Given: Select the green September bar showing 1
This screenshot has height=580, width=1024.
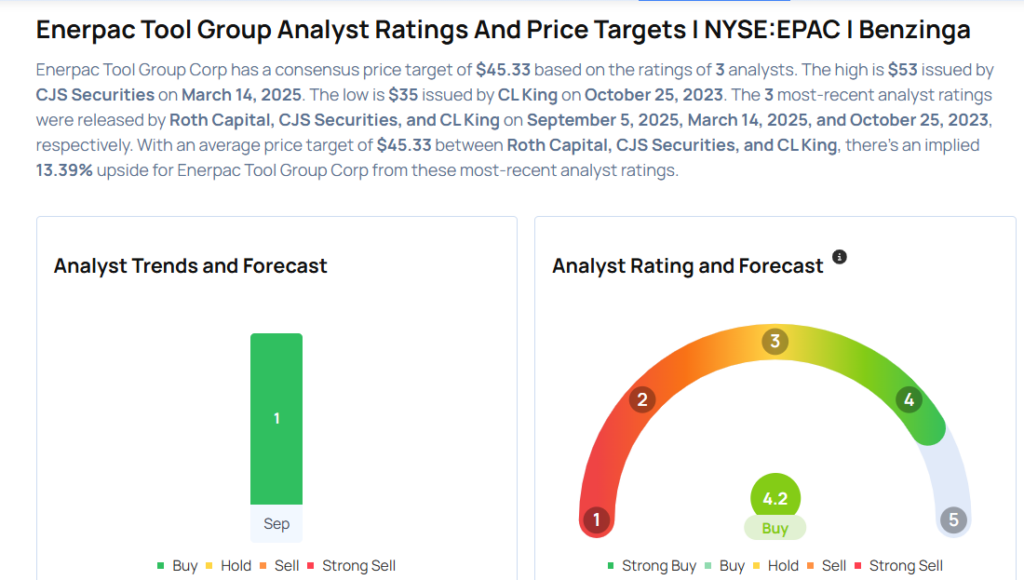Looking at the screenshot, I should [x=276, y=418].
